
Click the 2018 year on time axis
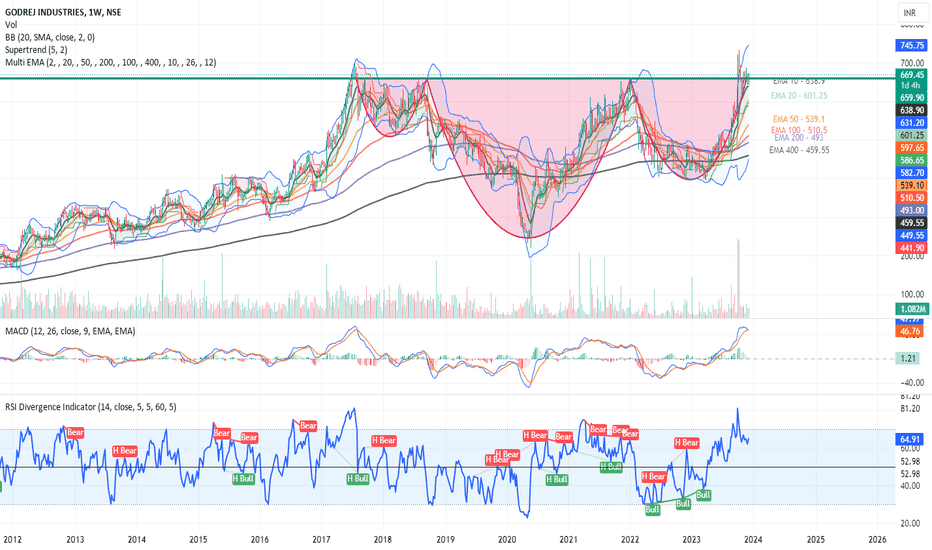(x=383, y=539)
